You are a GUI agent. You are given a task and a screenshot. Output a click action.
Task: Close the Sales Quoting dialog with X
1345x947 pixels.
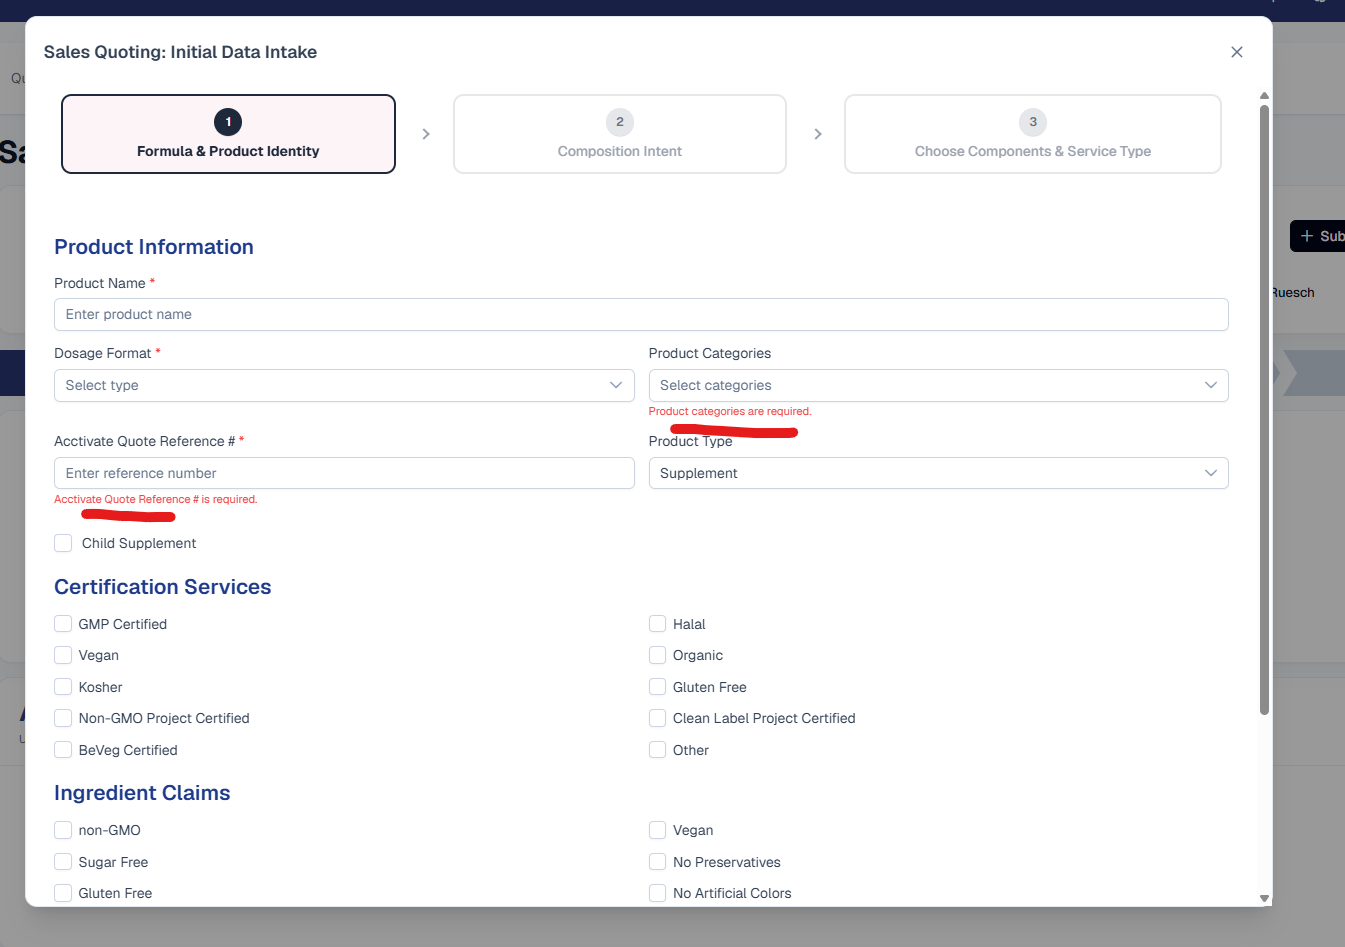(x=1237, y=52)
